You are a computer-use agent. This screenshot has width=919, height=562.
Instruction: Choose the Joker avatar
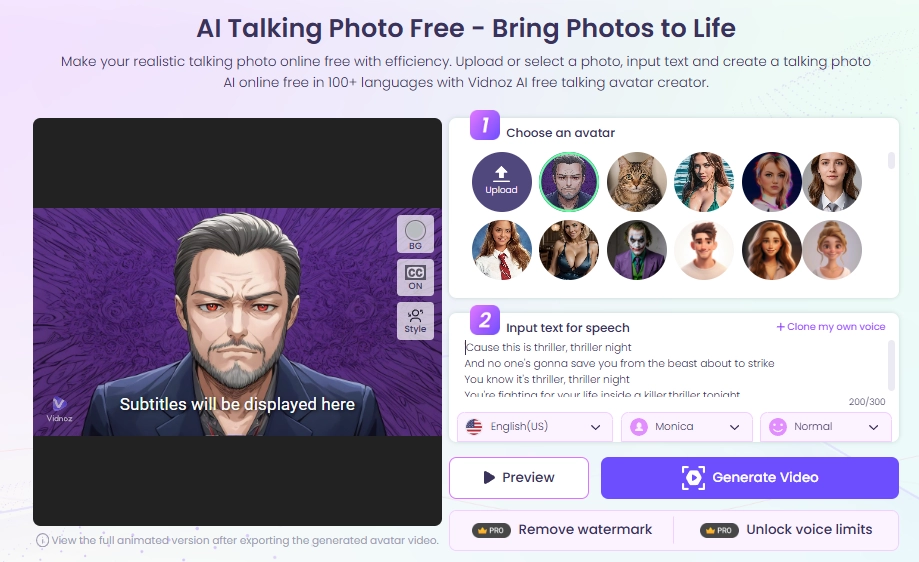(637, 250)
